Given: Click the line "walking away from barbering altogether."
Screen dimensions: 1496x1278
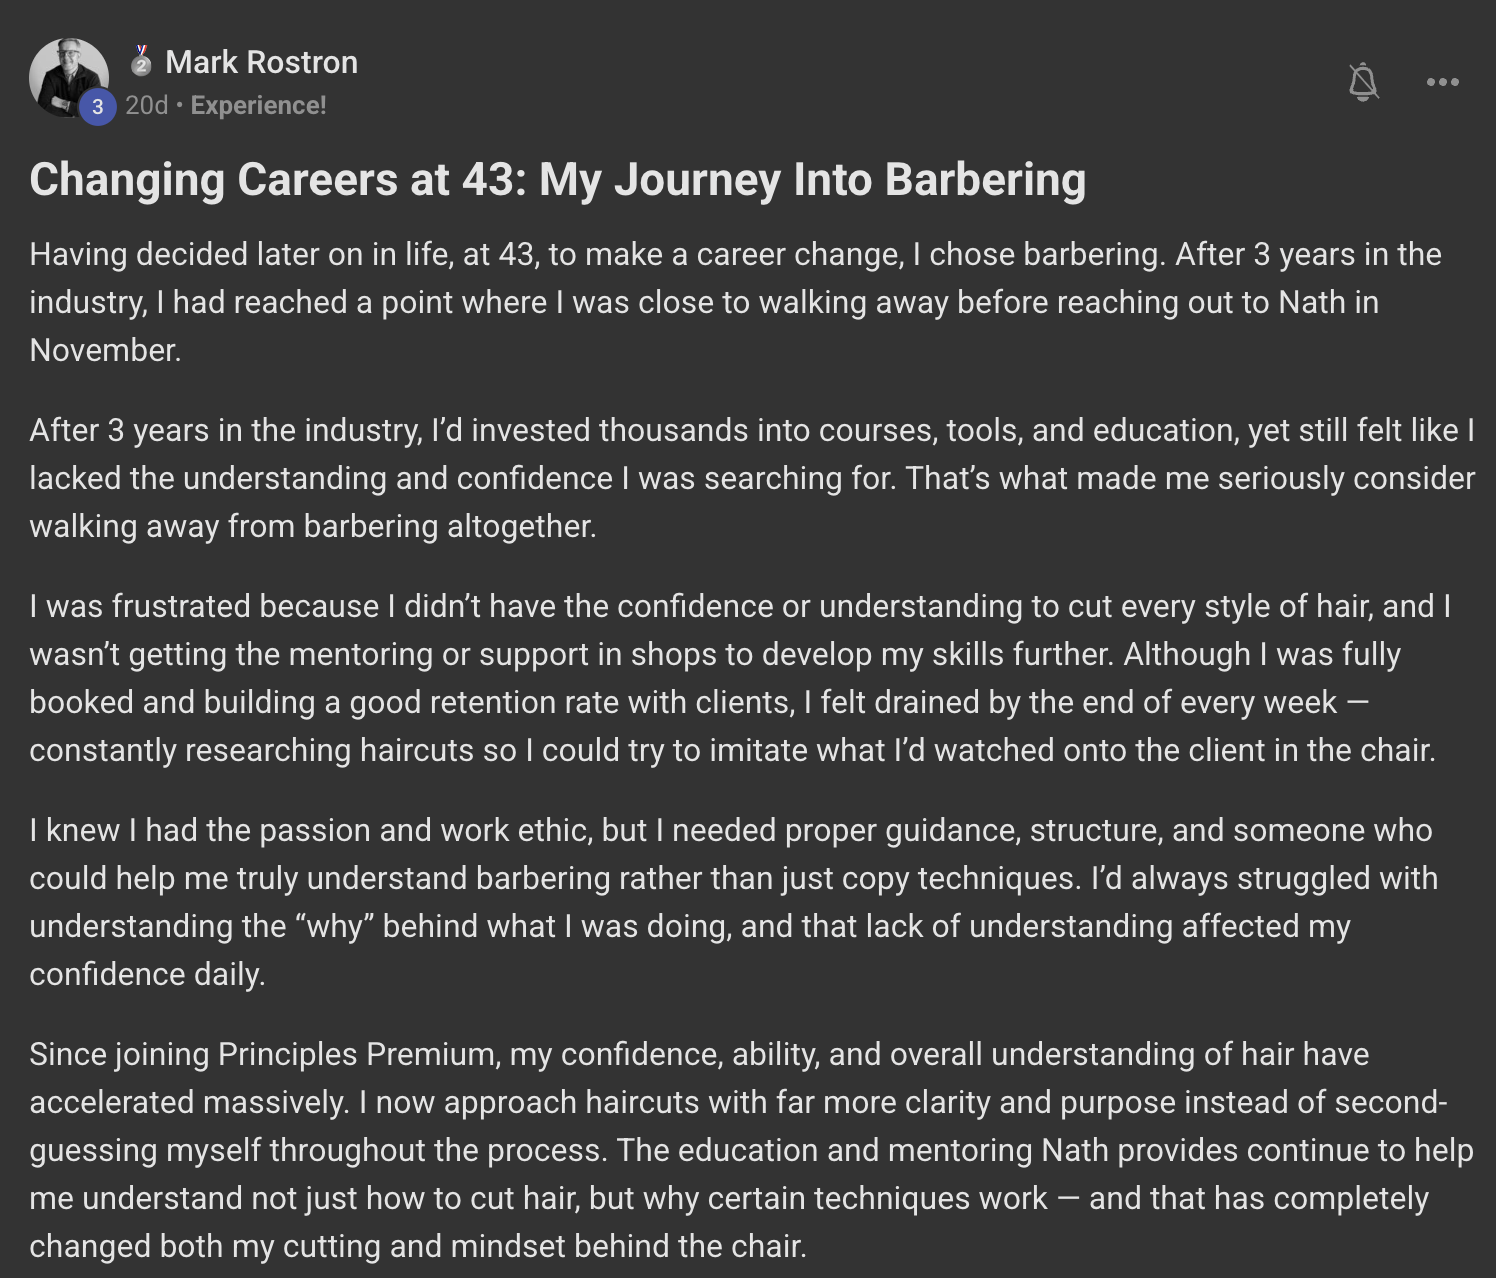Looking at the screenshot, I should tap(313, 526).
